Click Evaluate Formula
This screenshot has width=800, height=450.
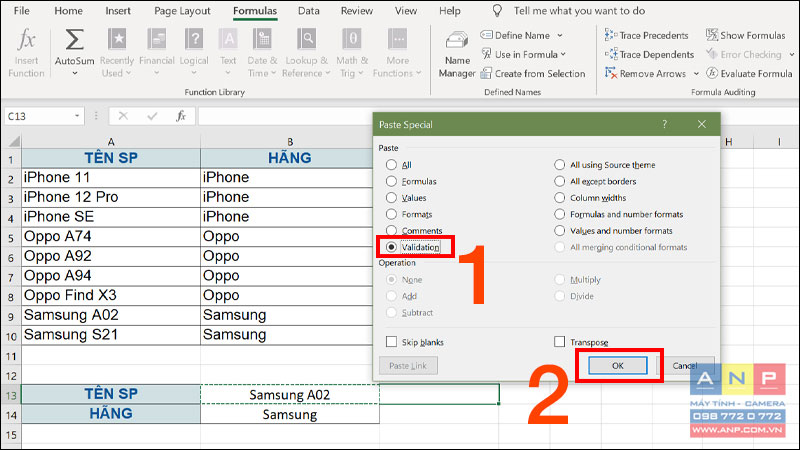(749, 73)
